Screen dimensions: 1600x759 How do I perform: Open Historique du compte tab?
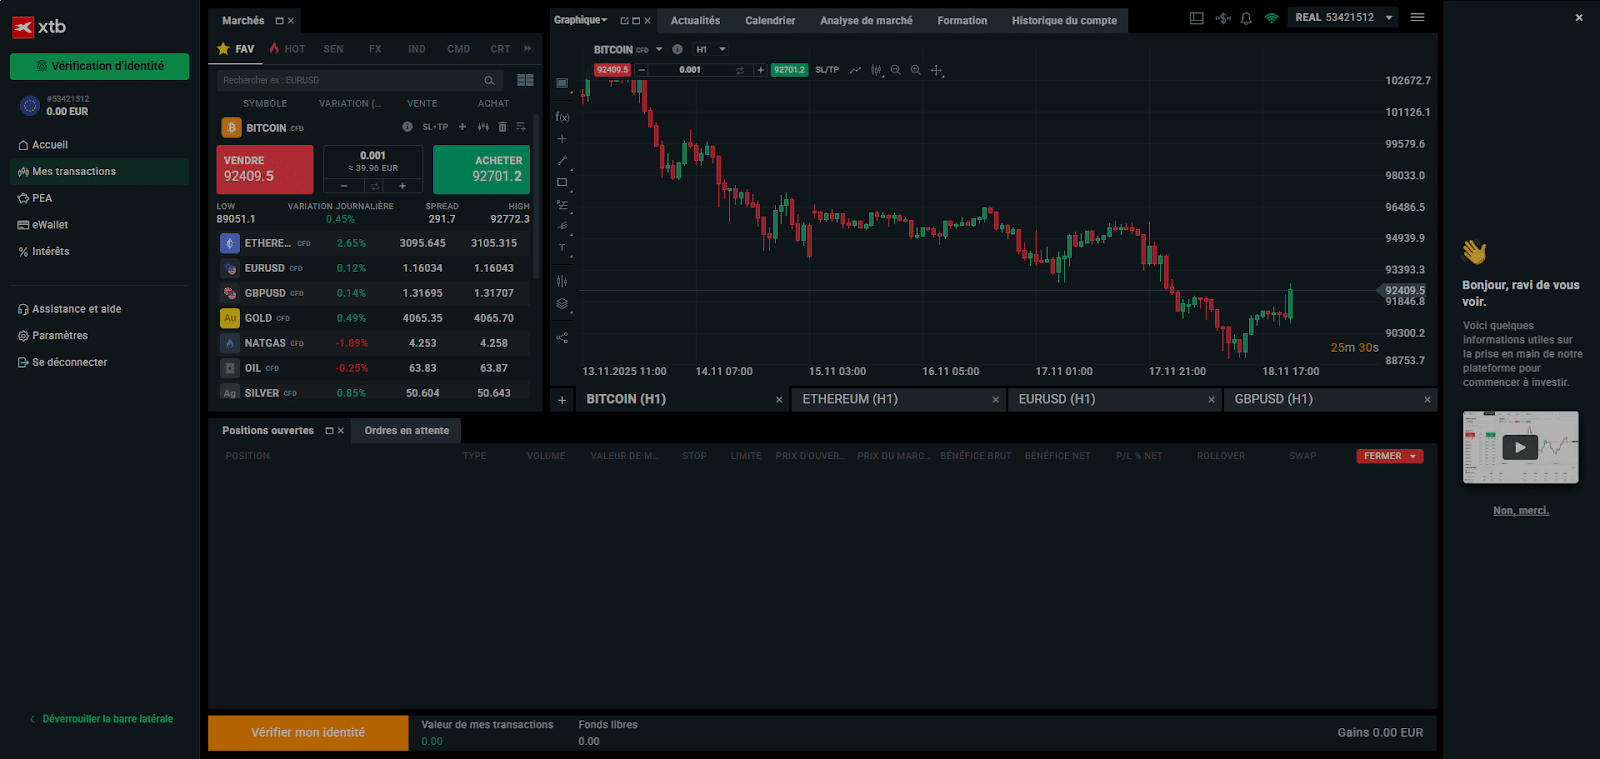pyautogui.click(x=1064, y=21)
